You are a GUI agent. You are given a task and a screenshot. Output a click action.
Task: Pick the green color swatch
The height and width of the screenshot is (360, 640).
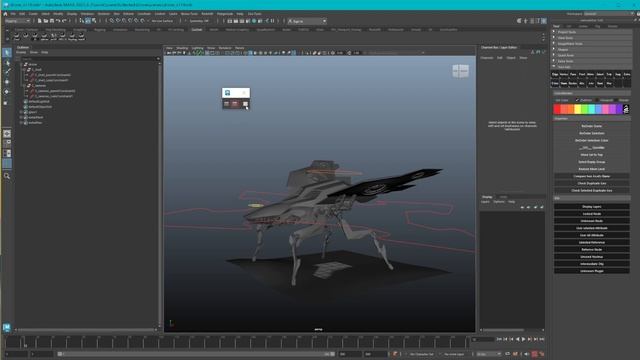[585, 109]
